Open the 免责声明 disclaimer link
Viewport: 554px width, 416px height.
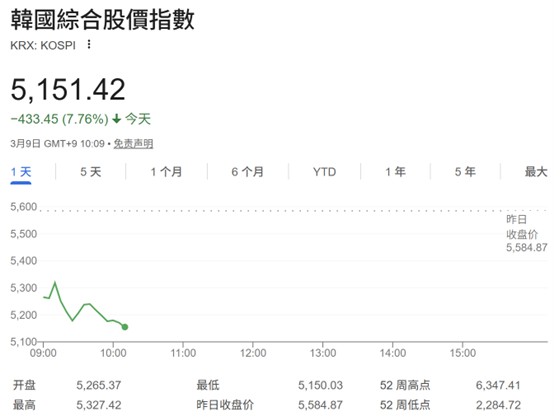point(133,144)
